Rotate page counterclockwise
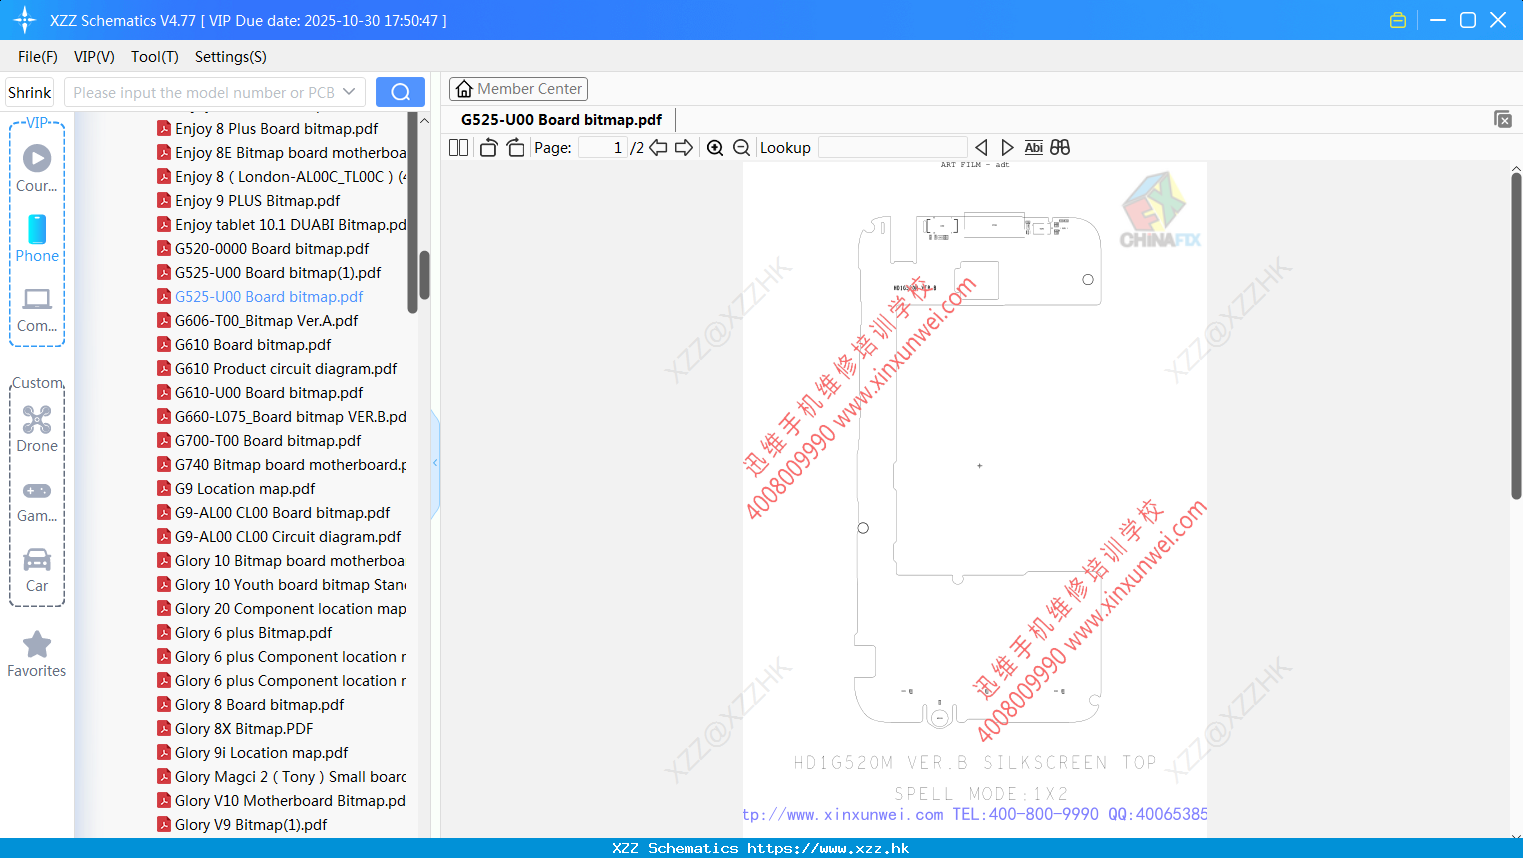 (x=488, y=147)
